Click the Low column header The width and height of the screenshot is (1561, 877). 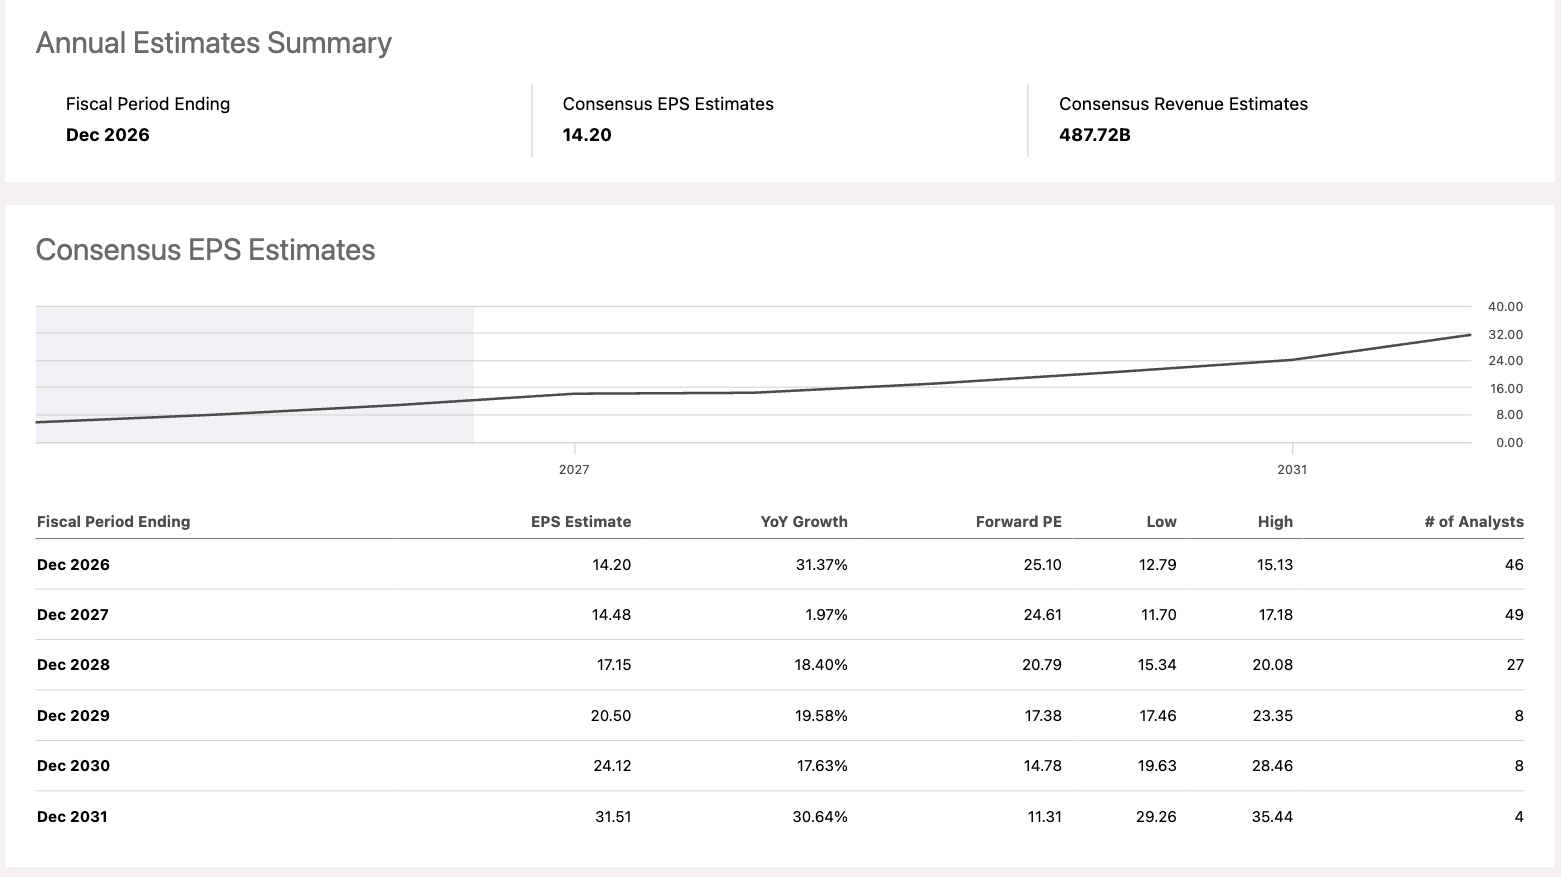(1161, 522)
